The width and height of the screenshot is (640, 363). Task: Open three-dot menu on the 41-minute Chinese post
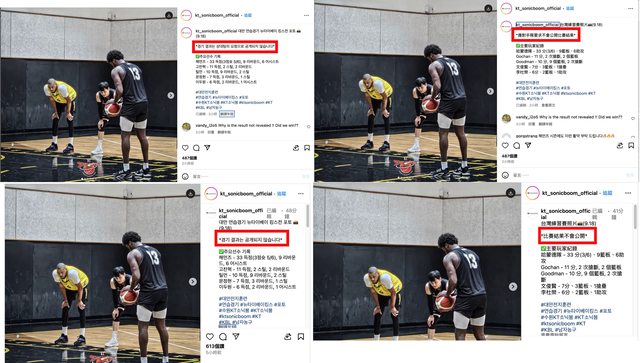628,193
